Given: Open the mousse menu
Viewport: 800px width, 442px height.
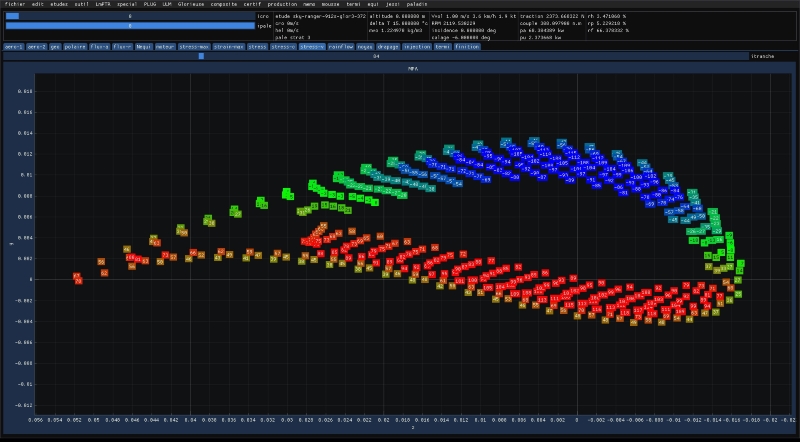Looking at the screenshot, I should click(x=330, y=5).
